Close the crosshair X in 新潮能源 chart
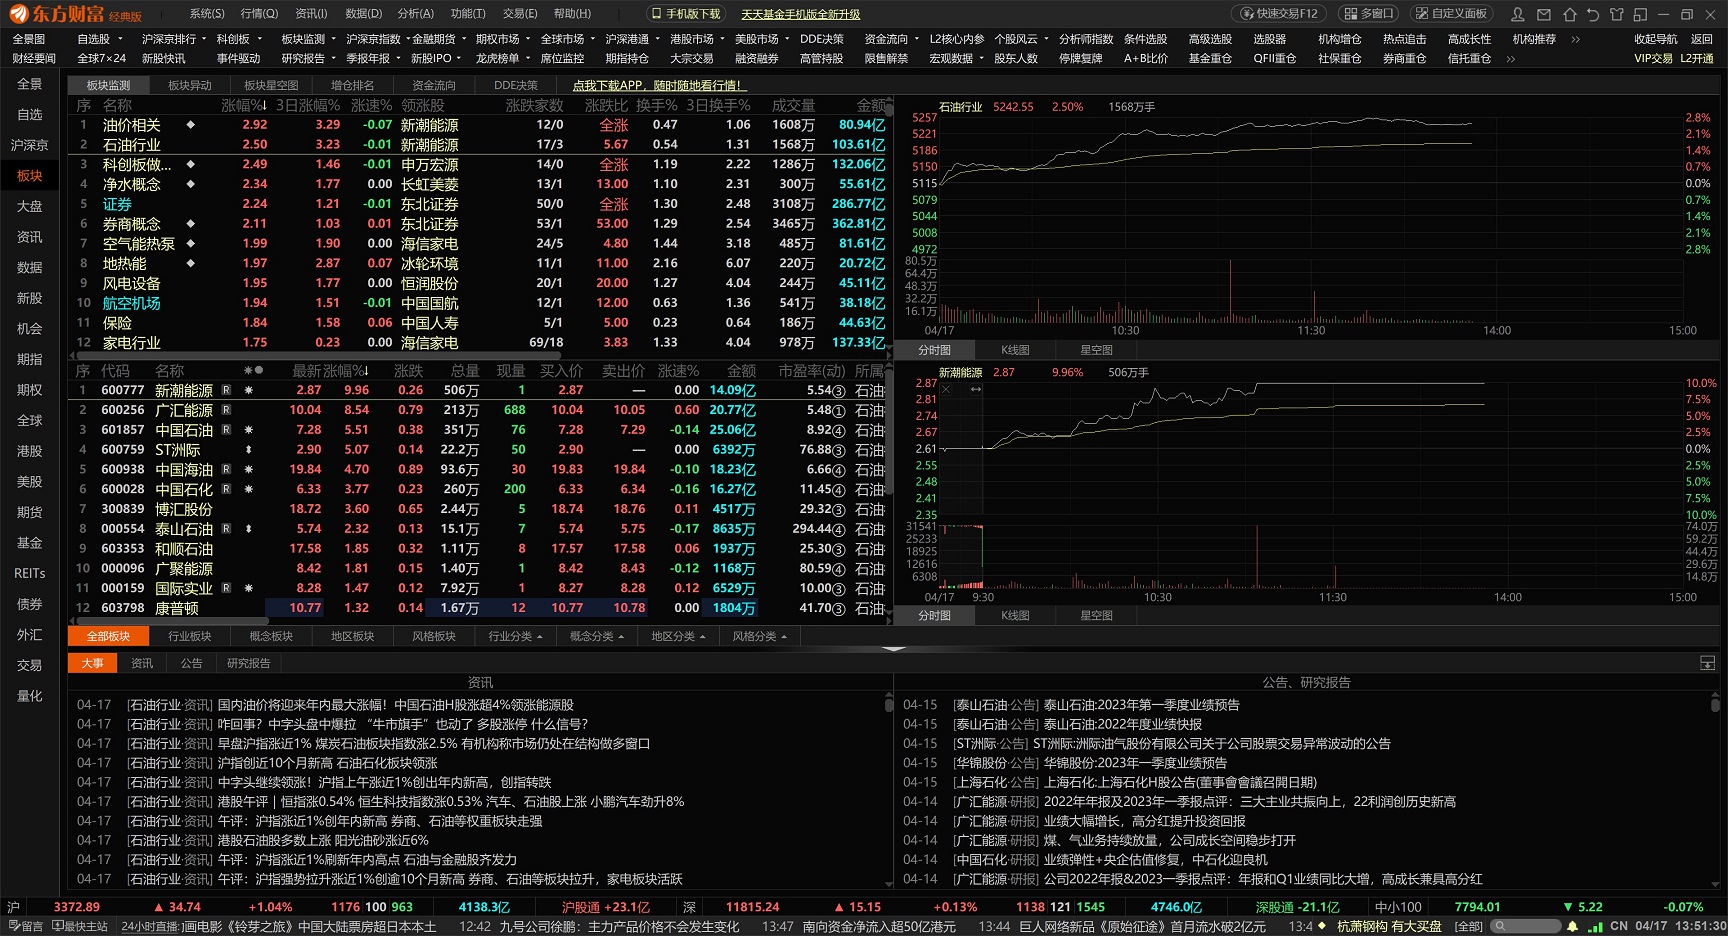The height and width of the screenshot is (936, 1728). pos(946,389)
